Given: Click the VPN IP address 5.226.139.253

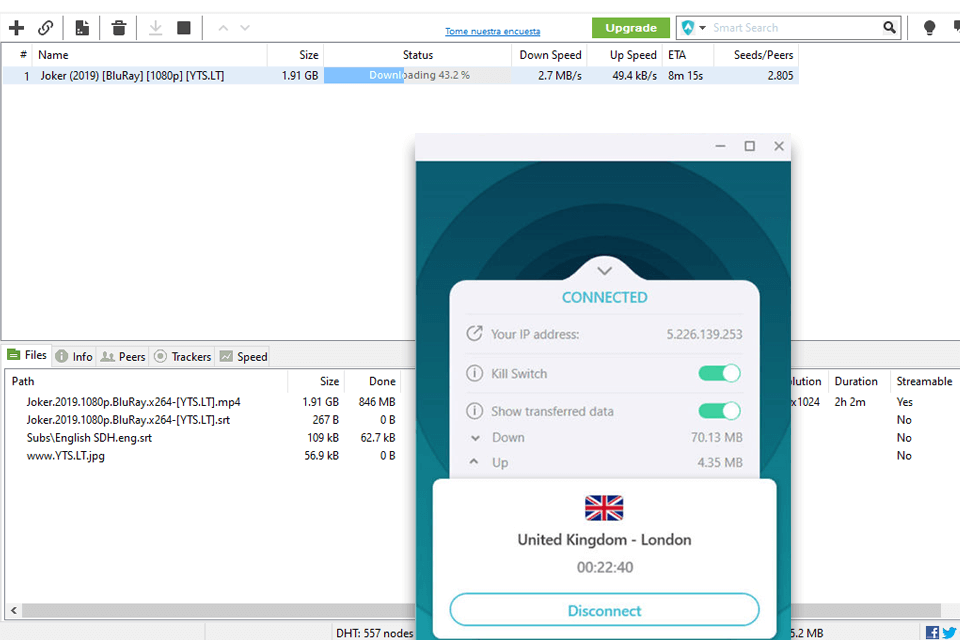Looking at the screenshot, I should (x=704, y=334).
